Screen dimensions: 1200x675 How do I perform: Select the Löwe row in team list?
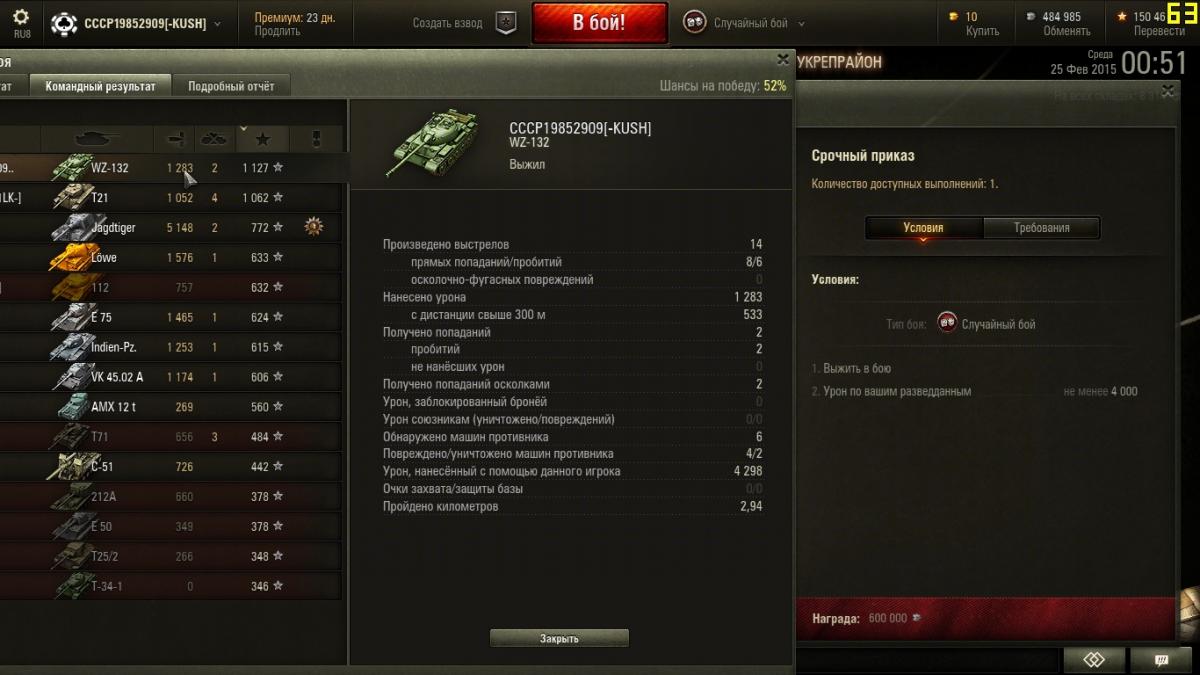pyautogui.click(x=170, y=257)
